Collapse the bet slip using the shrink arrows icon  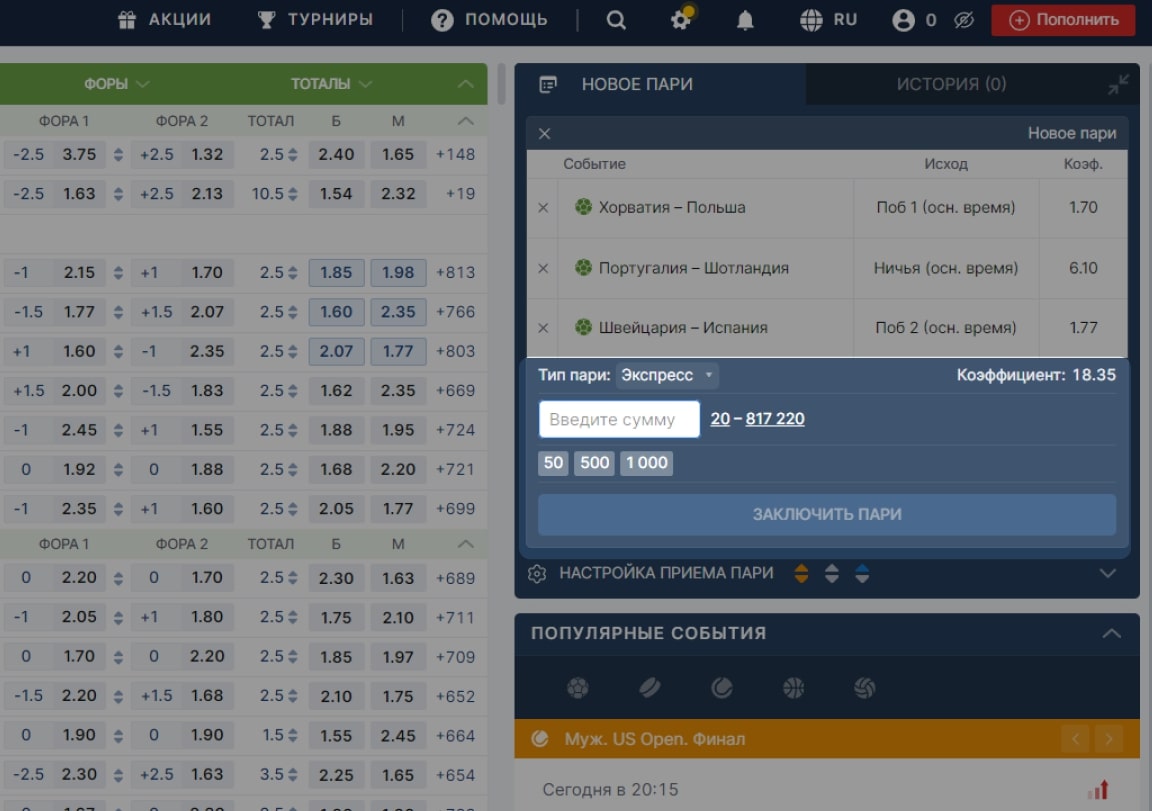1117,84
